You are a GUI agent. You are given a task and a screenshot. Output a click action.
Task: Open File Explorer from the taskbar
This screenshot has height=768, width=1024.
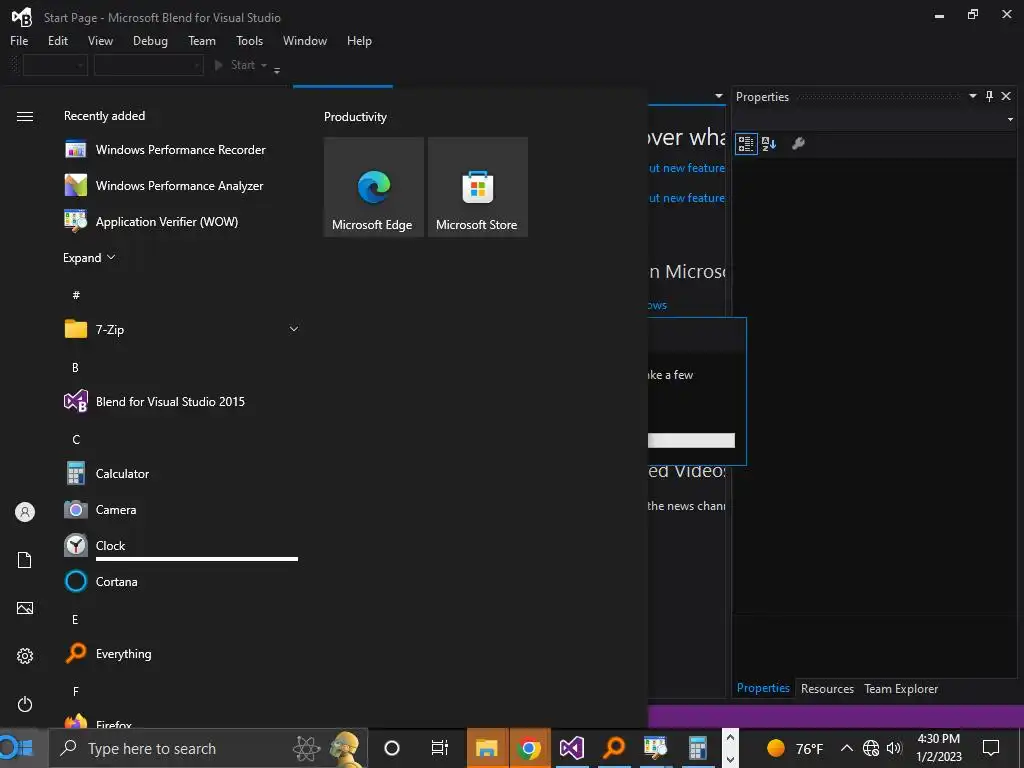[x=487, y=748]
